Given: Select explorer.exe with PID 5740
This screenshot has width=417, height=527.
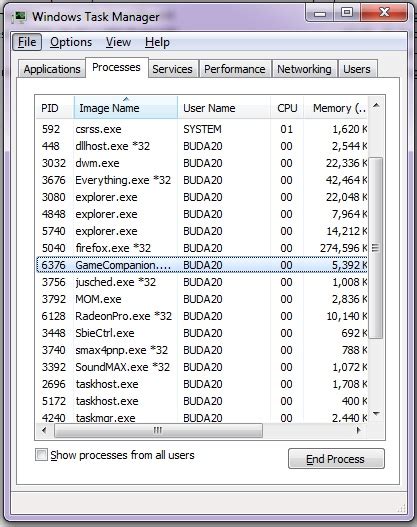Looking at the screenshot, I should coord(202,231).
